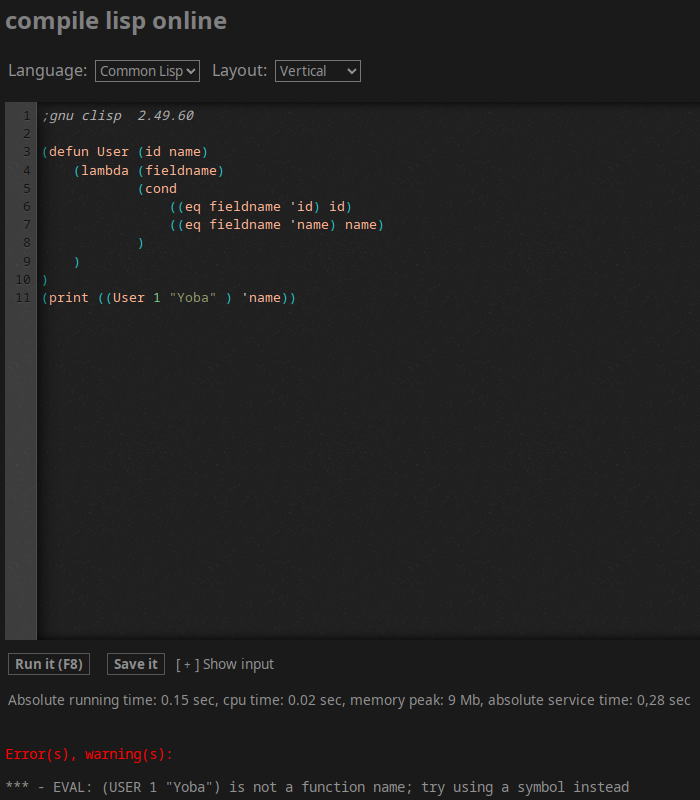Click the "(eq fieldname 'id) id" line
This screenshot has height=800, width=700.
click(x=261, y=207)
